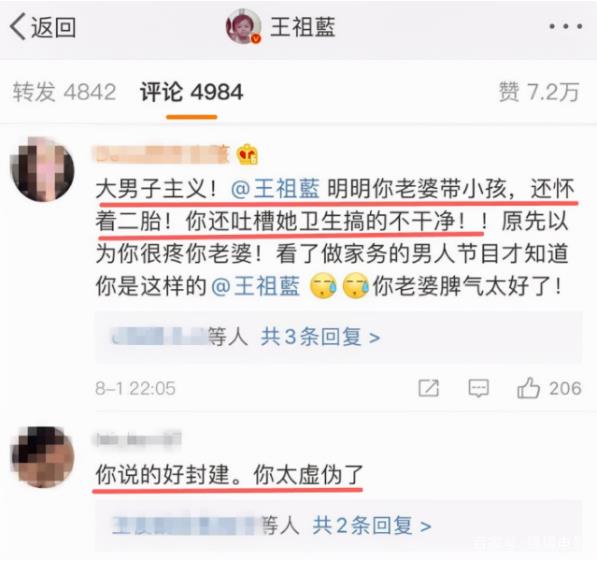597x575 pixels.
Task: Click the second commenter's blurred username
Action: (x=138, y=439)
